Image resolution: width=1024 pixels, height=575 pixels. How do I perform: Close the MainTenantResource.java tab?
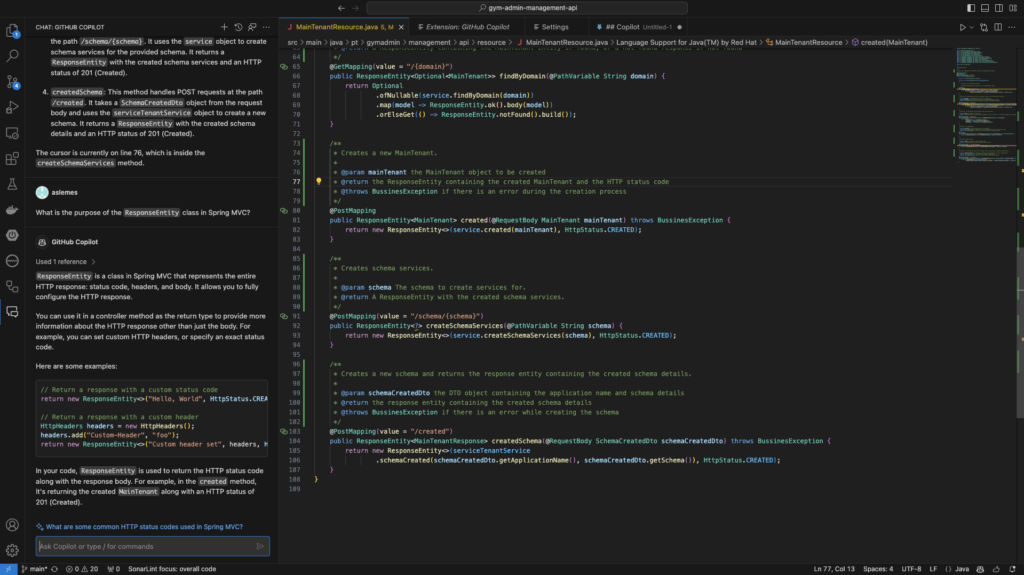[401, 27]
